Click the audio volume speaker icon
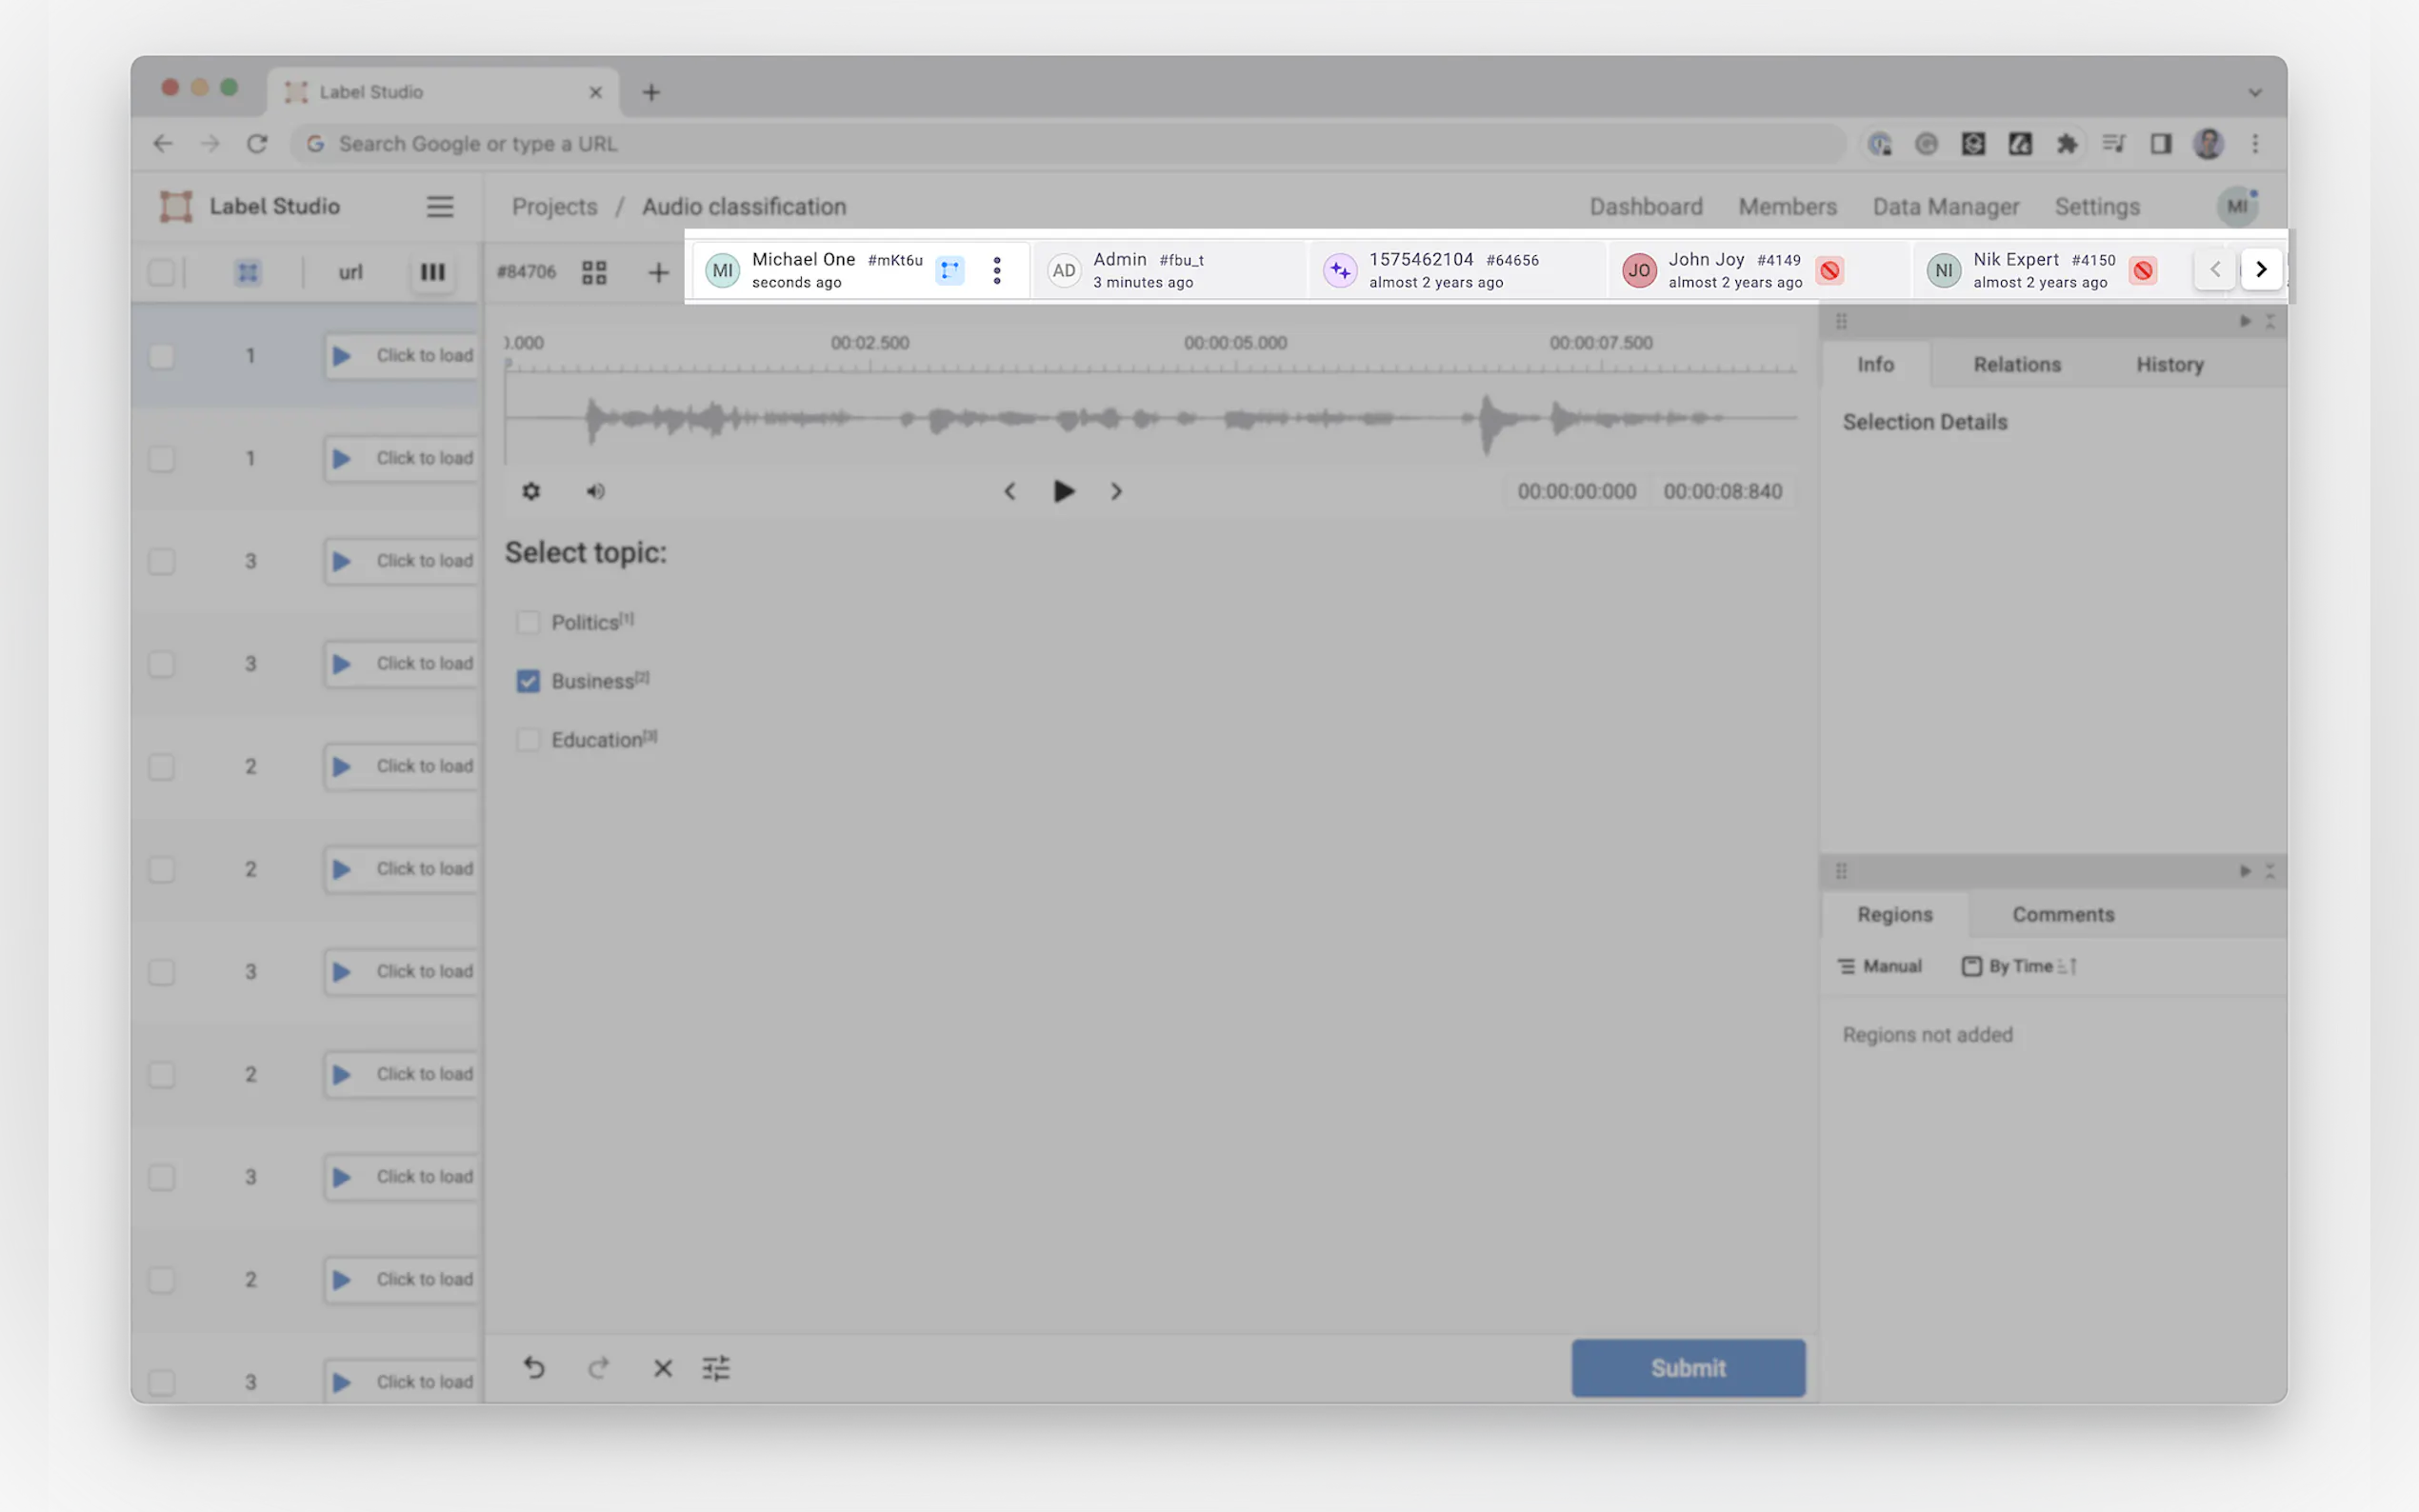The height and width of the screenshot is (1512, 2419). (x=595, y=491)
